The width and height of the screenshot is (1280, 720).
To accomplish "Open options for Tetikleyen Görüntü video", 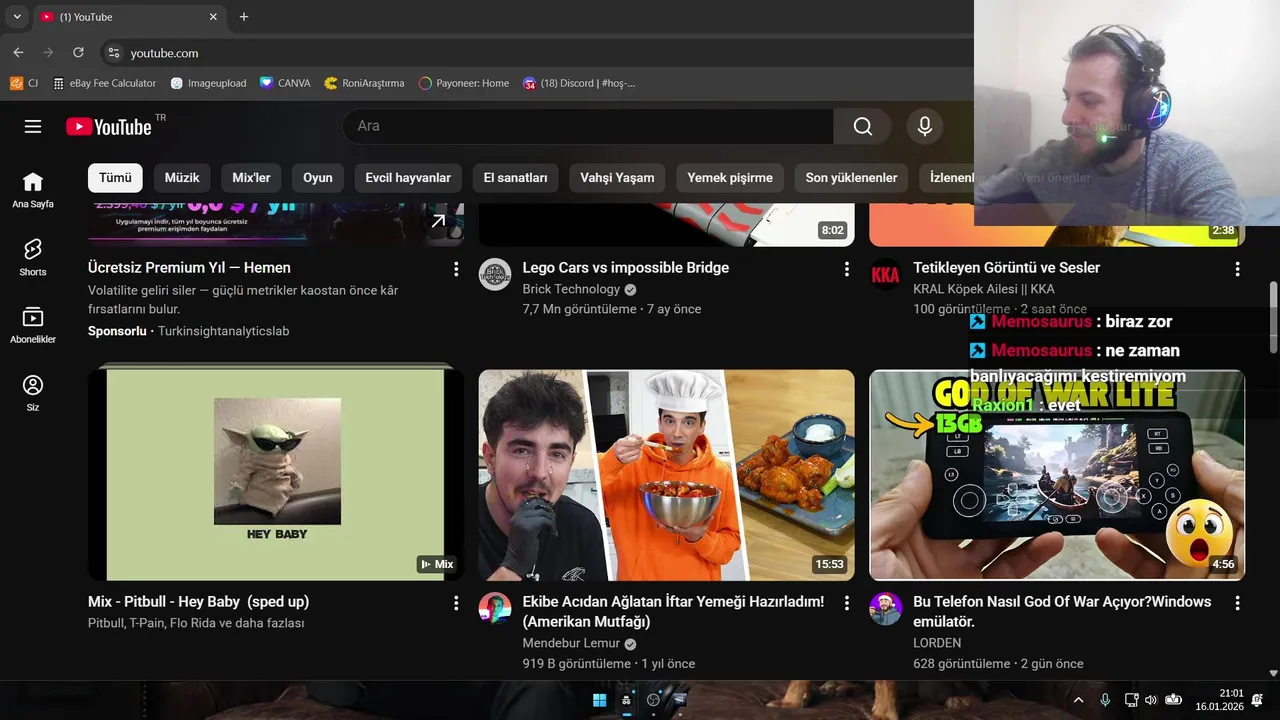I will (1237, 269).
